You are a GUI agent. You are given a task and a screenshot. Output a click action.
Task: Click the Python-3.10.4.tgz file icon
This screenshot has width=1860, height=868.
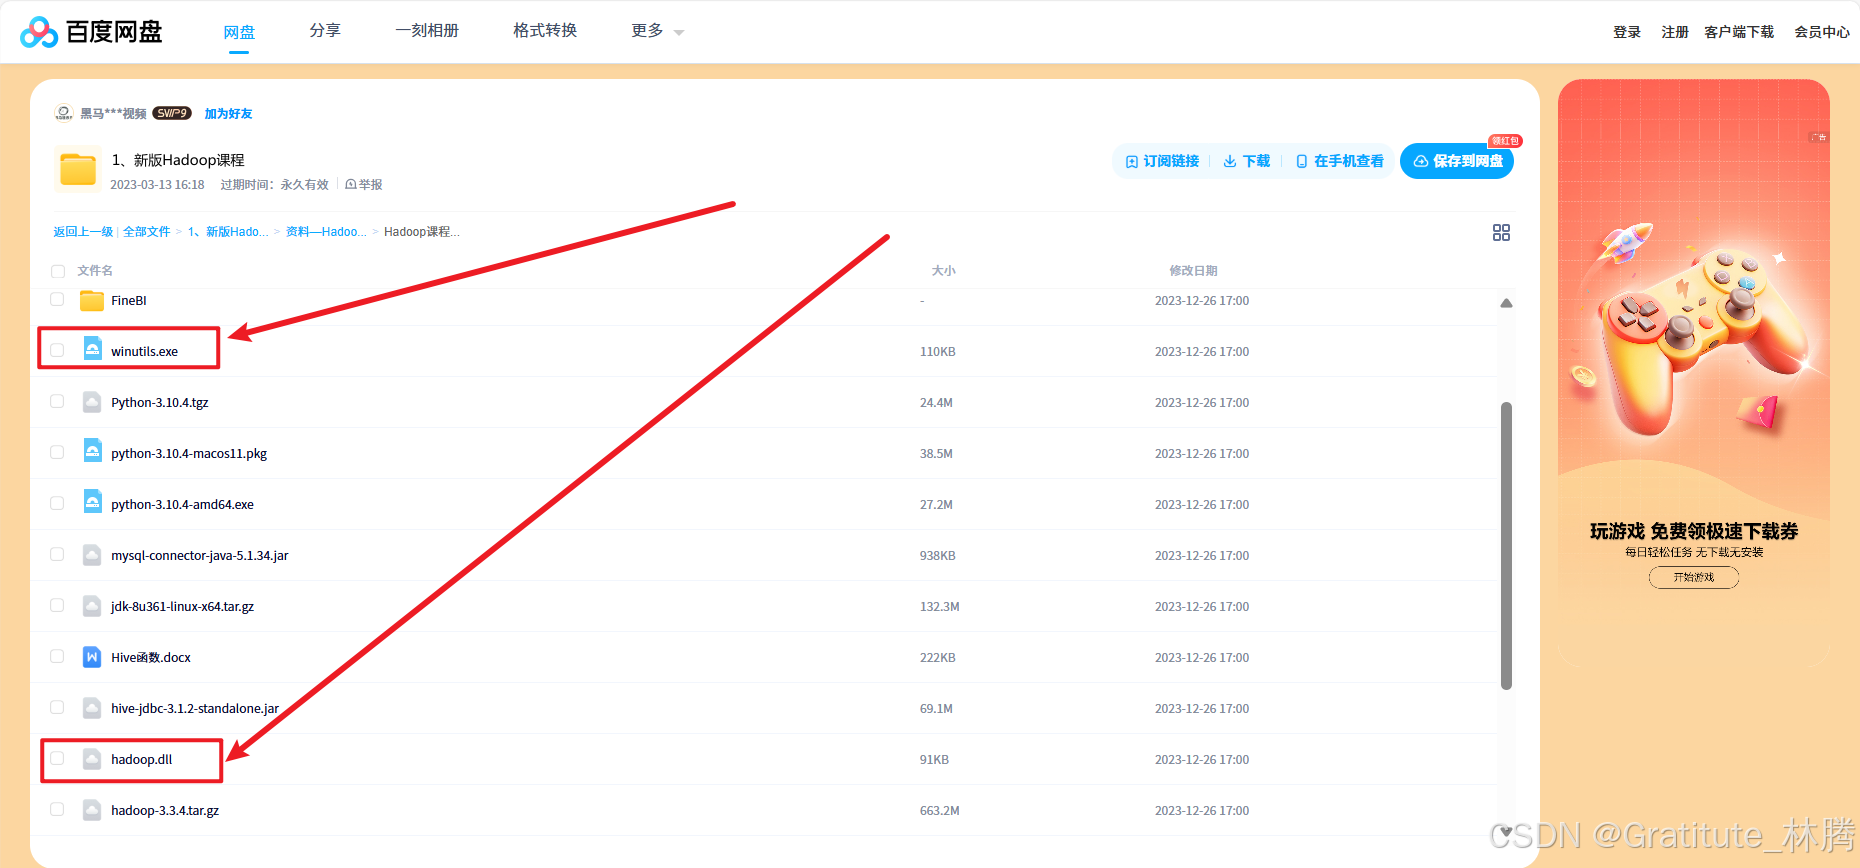(92, 402)
